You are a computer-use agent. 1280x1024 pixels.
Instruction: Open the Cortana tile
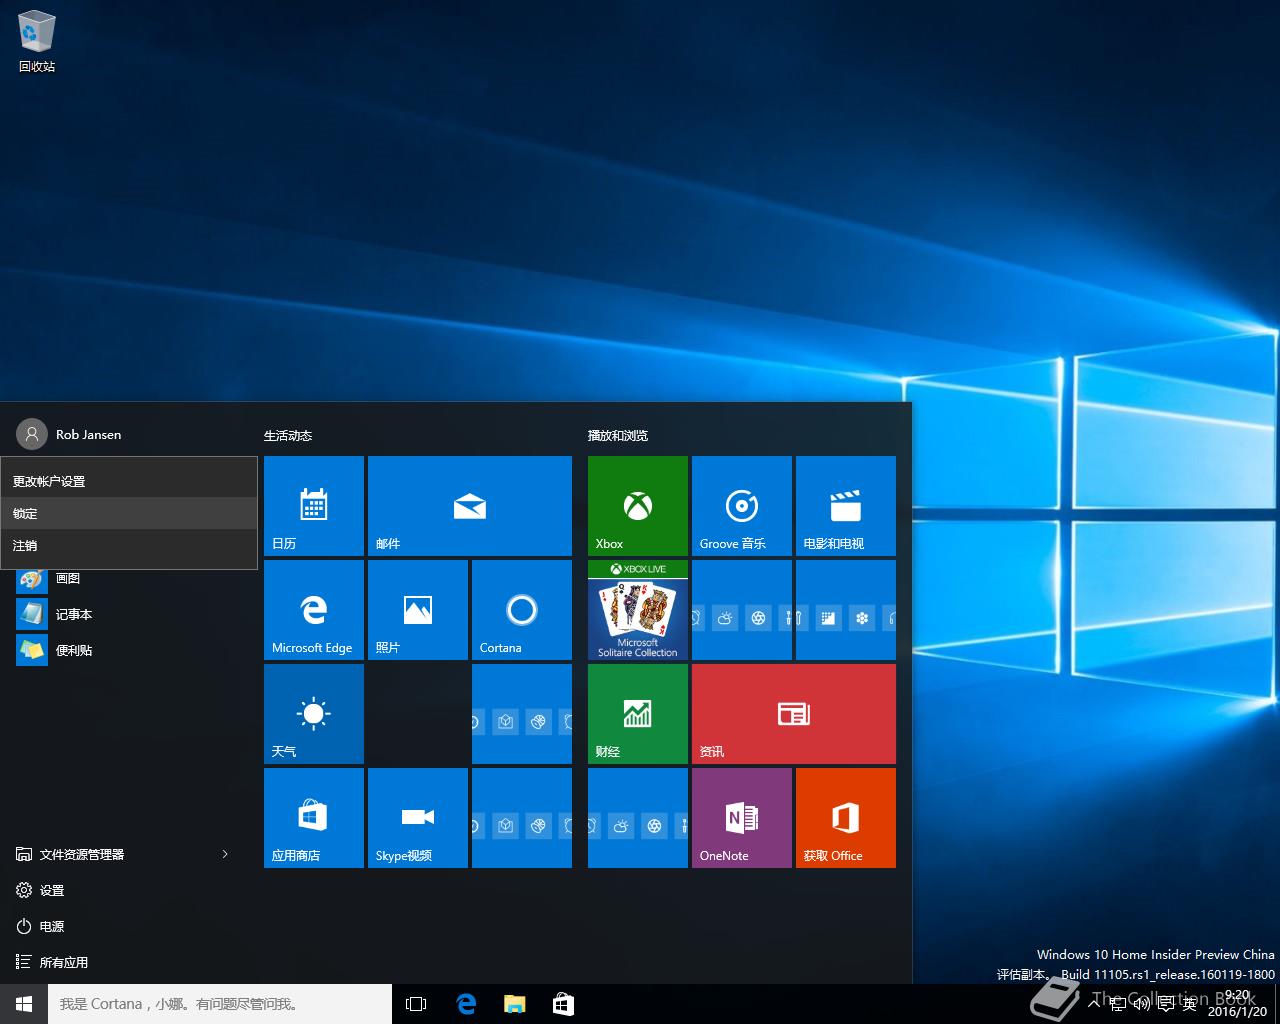click(522, 610)
